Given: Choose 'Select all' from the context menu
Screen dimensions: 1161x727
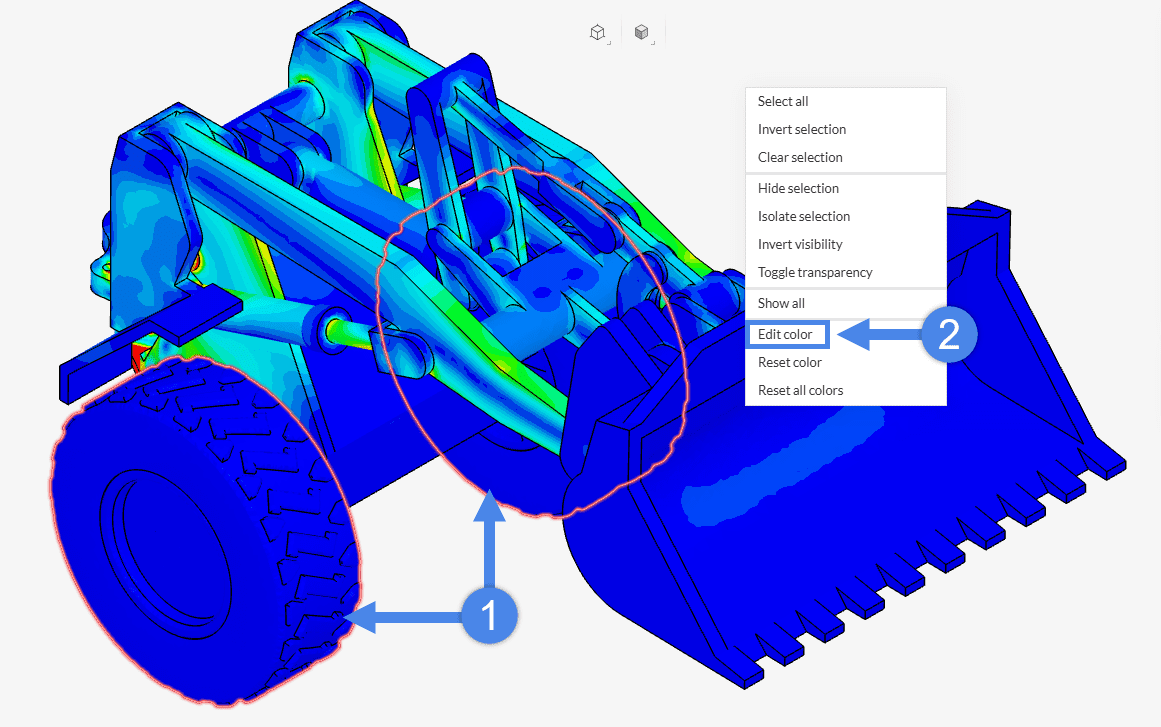Looking at the screenshot, I should point(783,101).
